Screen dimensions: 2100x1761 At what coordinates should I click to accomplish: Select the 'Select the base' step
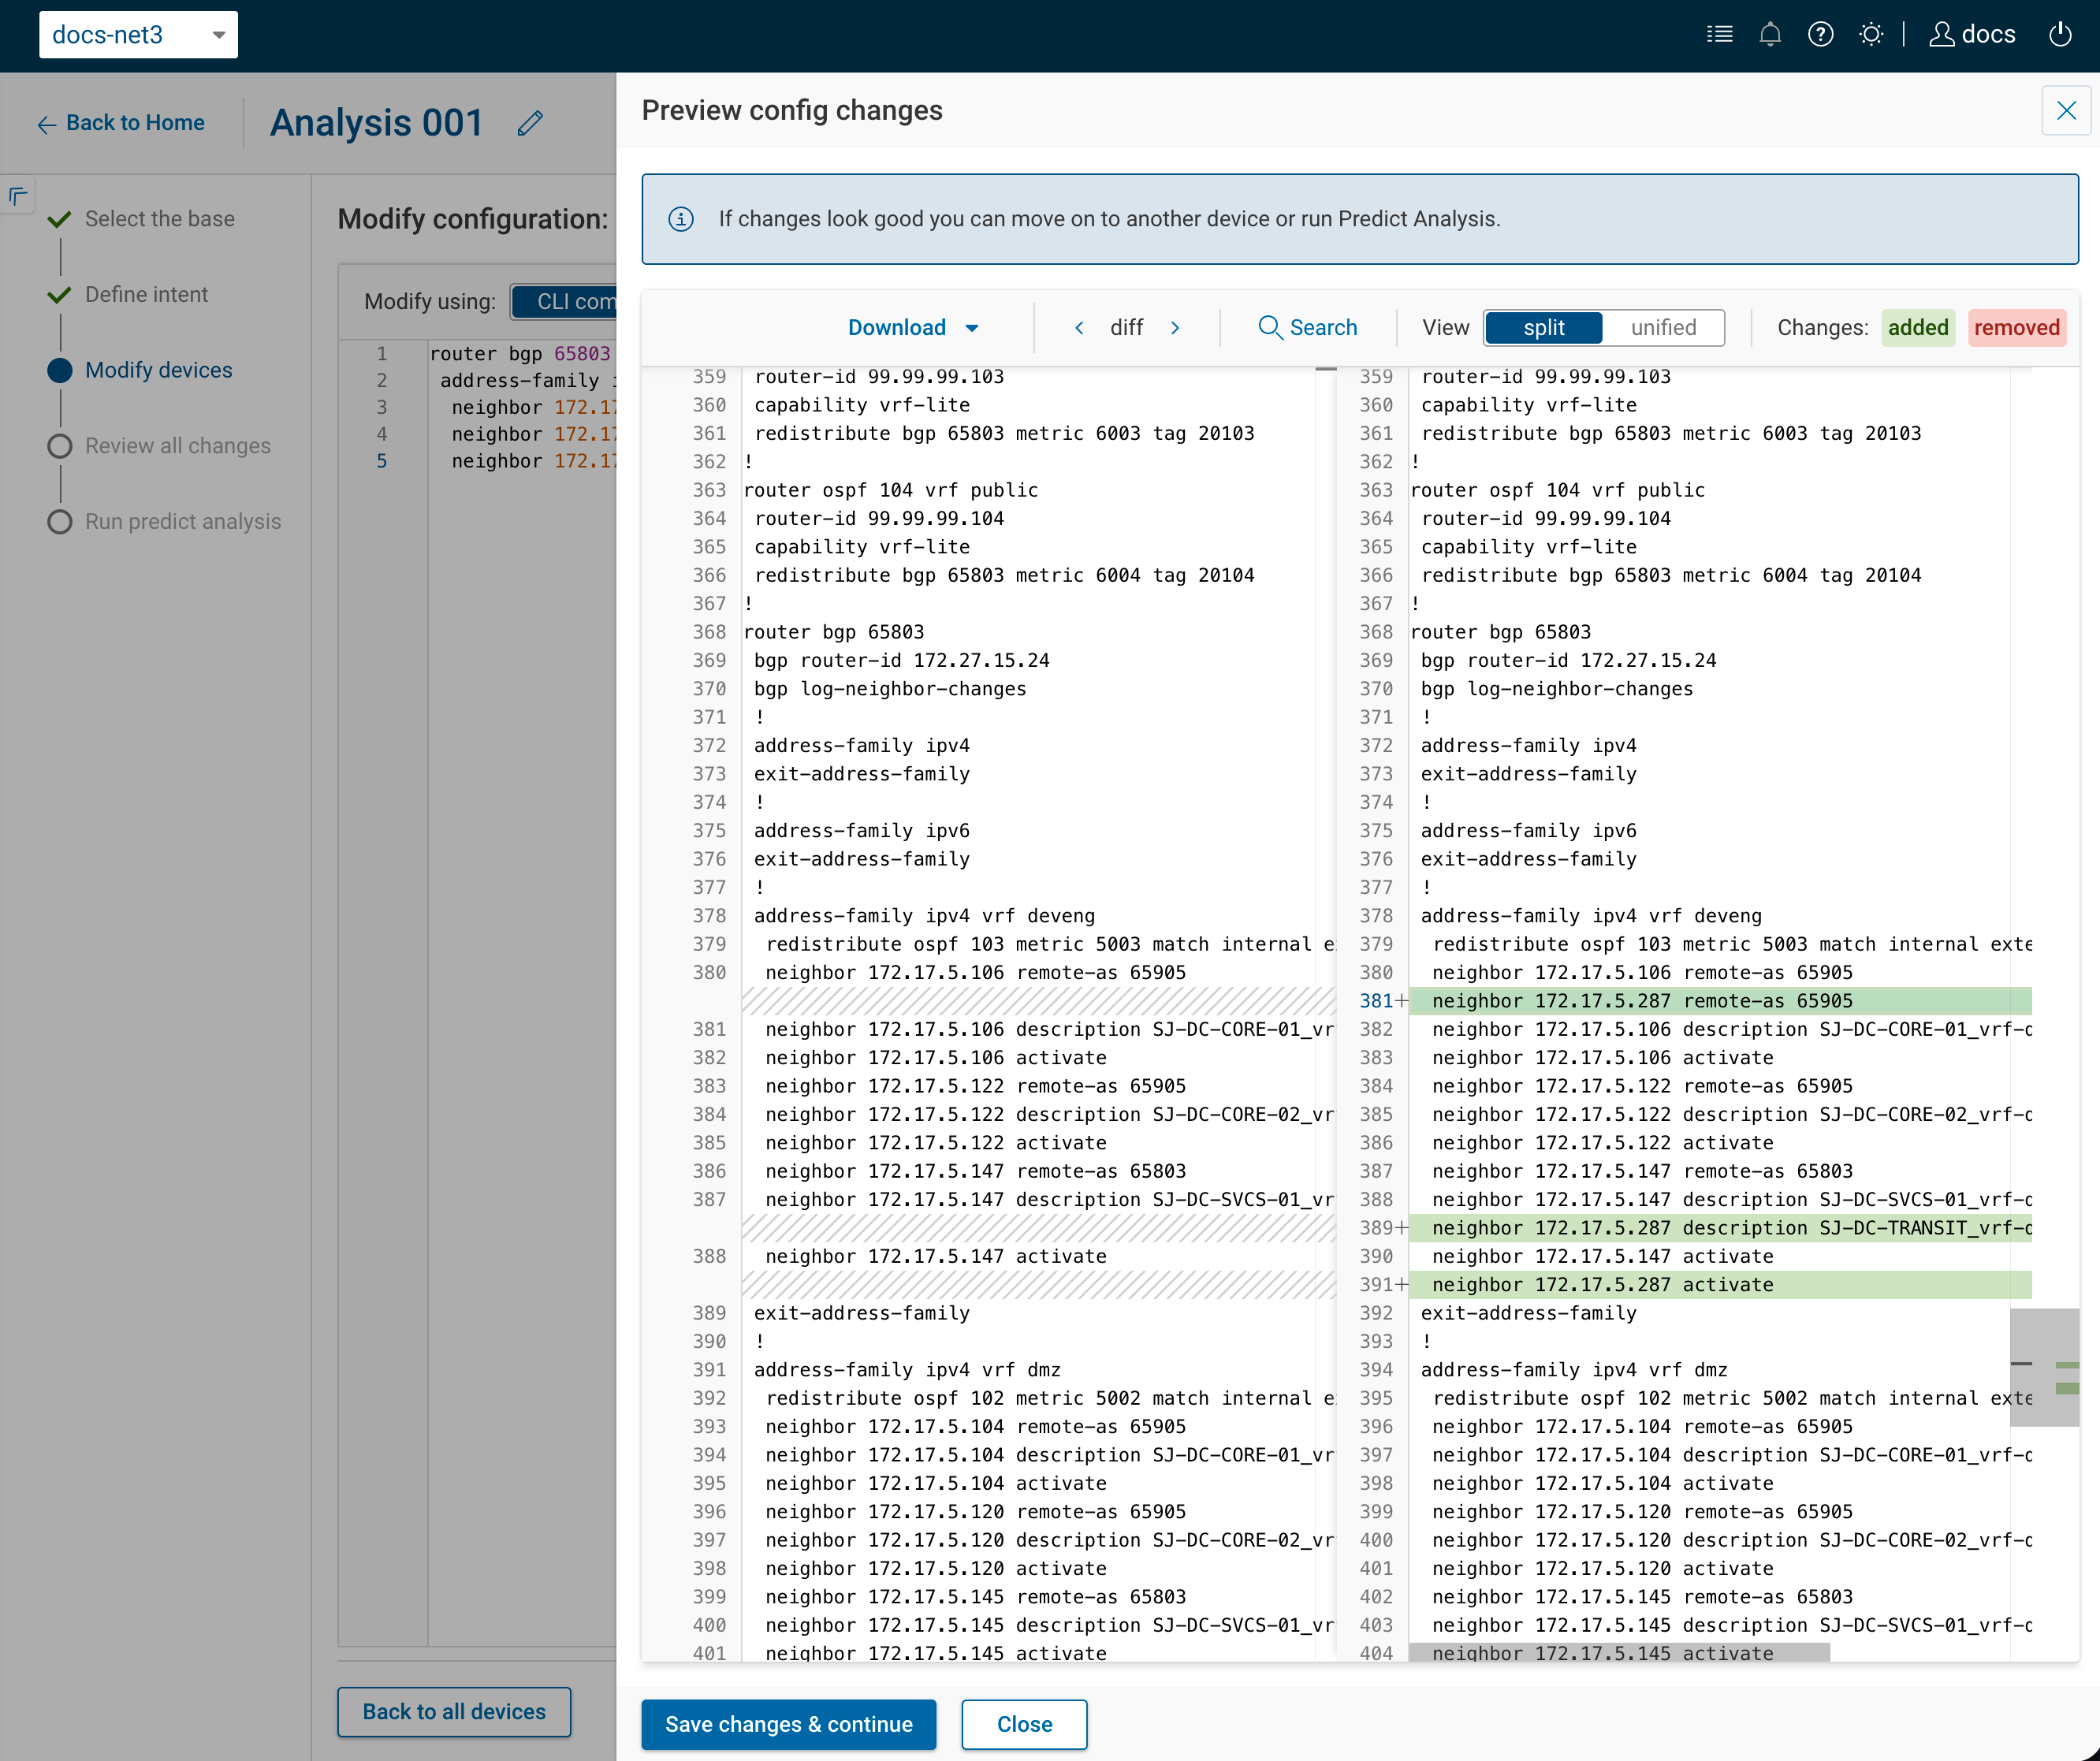click(x=159, y=219)
